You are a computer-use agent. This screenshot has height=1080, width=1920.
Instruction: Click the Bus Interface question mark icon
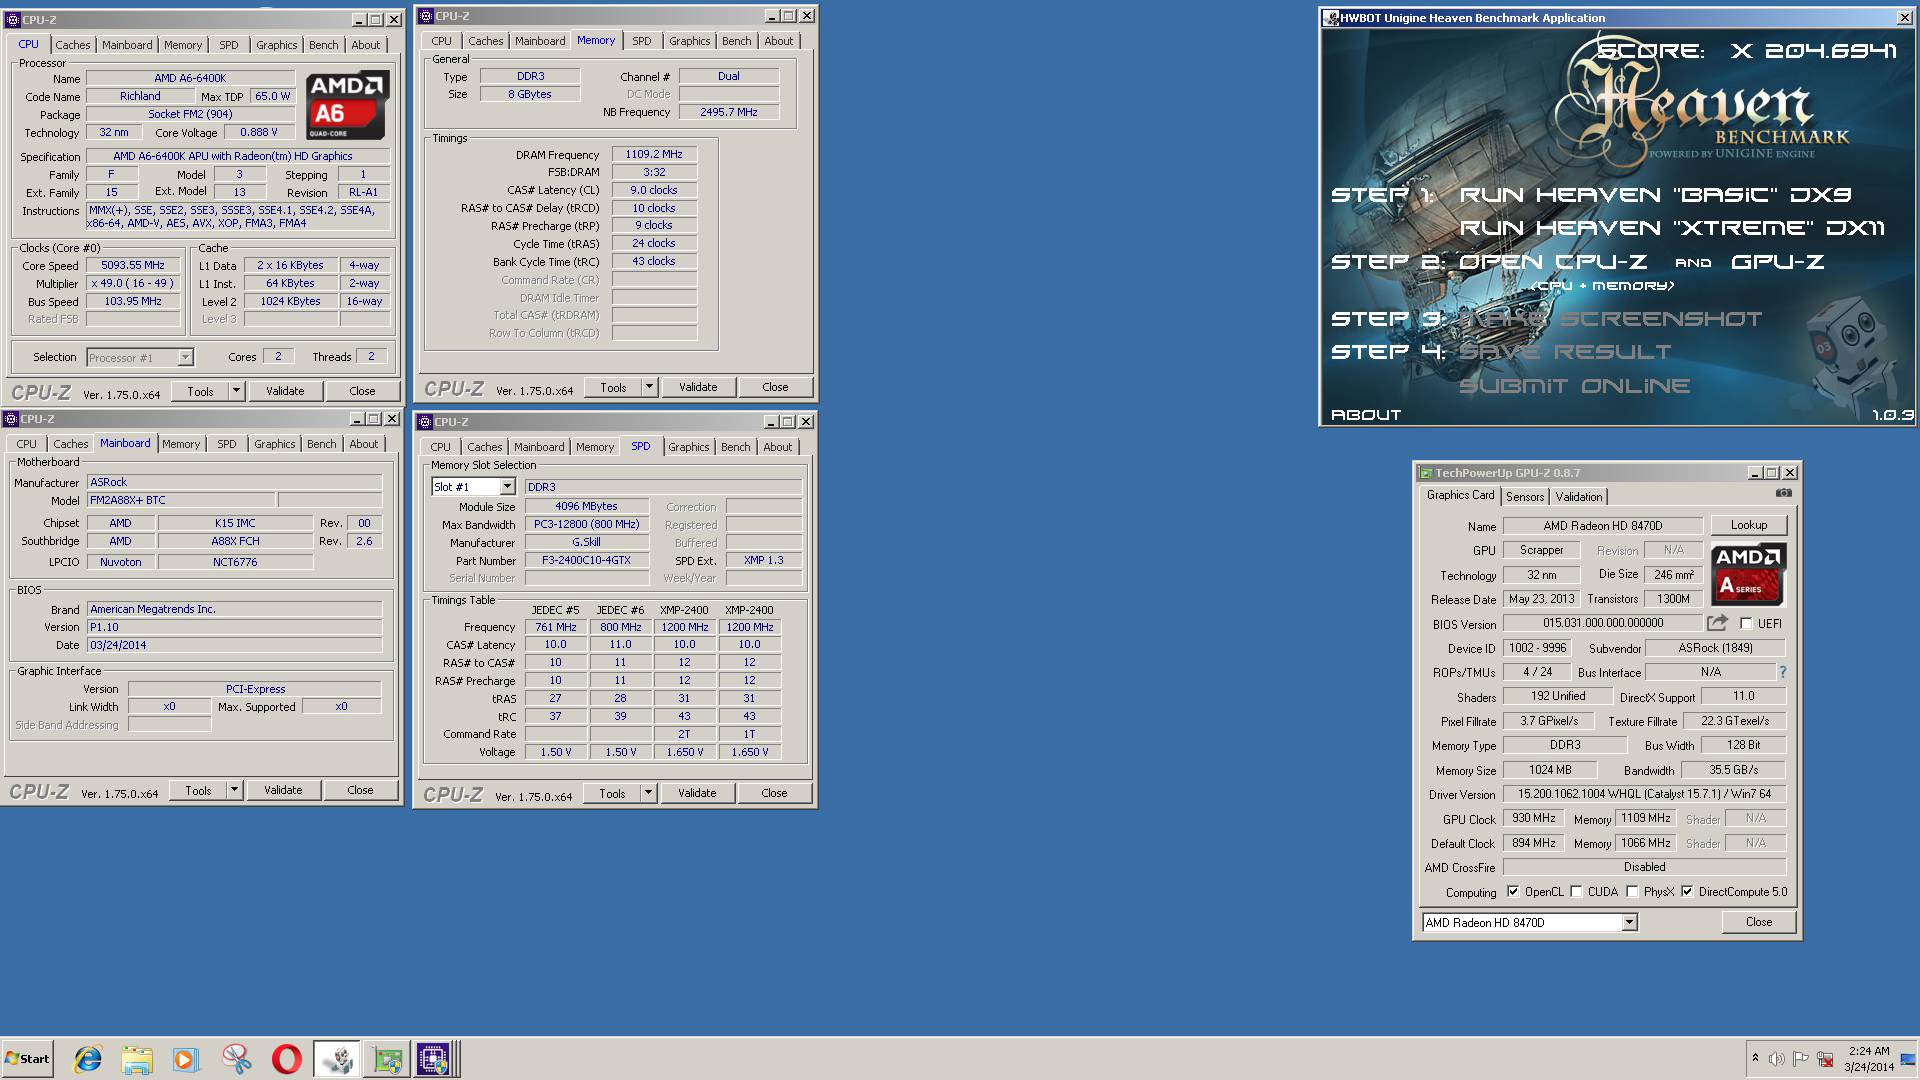1782,672
